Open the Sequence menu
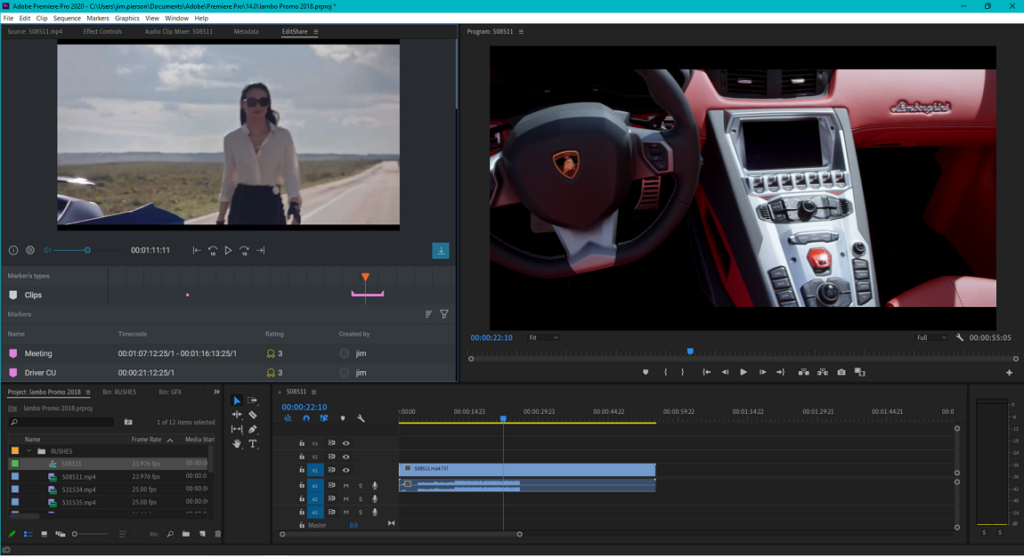This screenshot has height=558, width=1024. pos(67,18)
